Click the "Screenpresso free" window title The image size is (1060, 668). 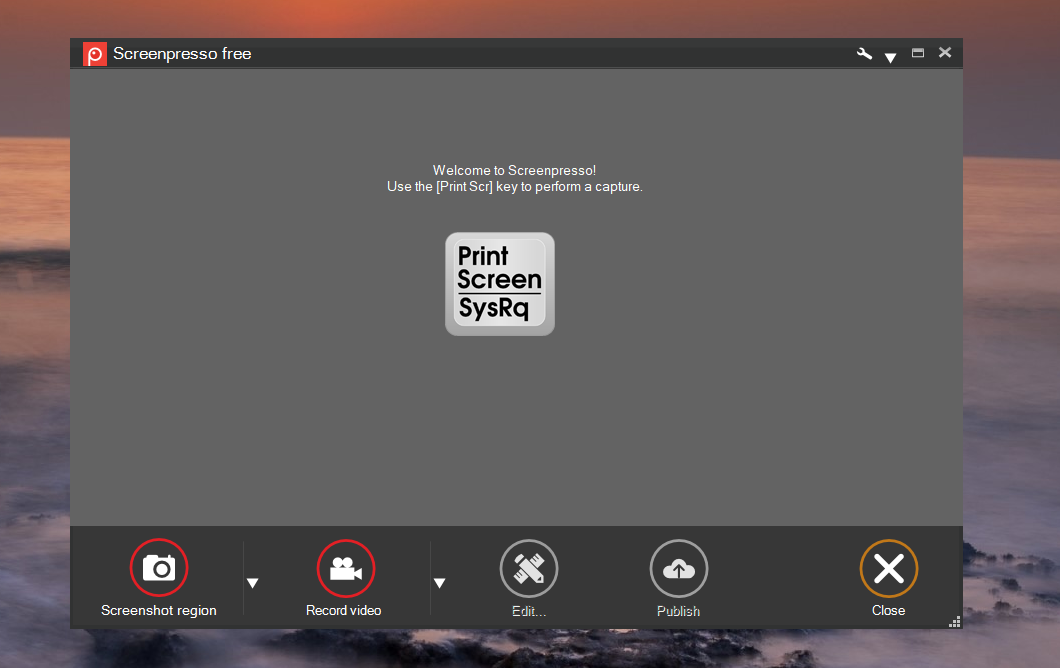[x=182, y=54]
